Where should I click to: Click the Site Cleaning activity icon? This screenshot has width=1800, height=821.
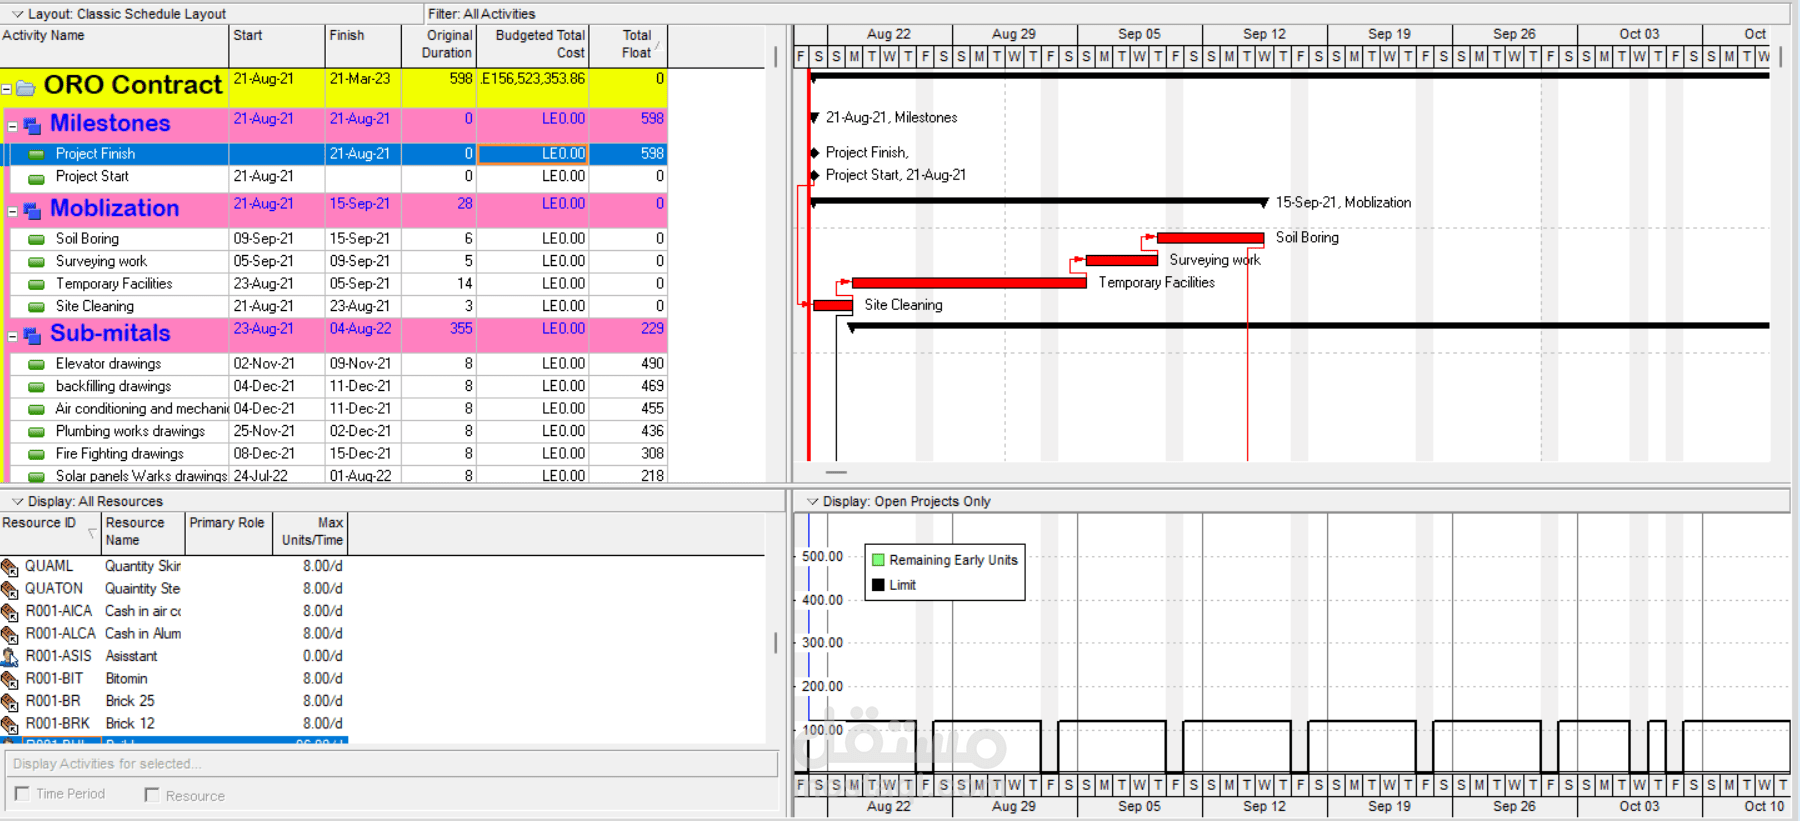coord(36,307)
